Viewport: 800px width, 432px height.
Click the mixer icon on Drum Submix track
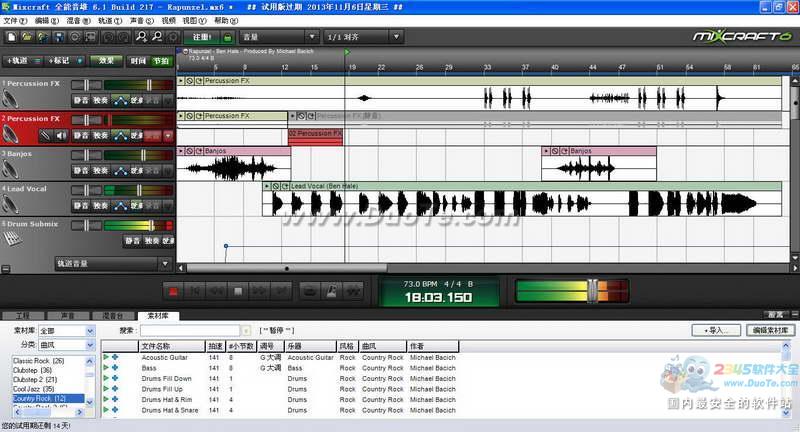click(x=11, y=239)
